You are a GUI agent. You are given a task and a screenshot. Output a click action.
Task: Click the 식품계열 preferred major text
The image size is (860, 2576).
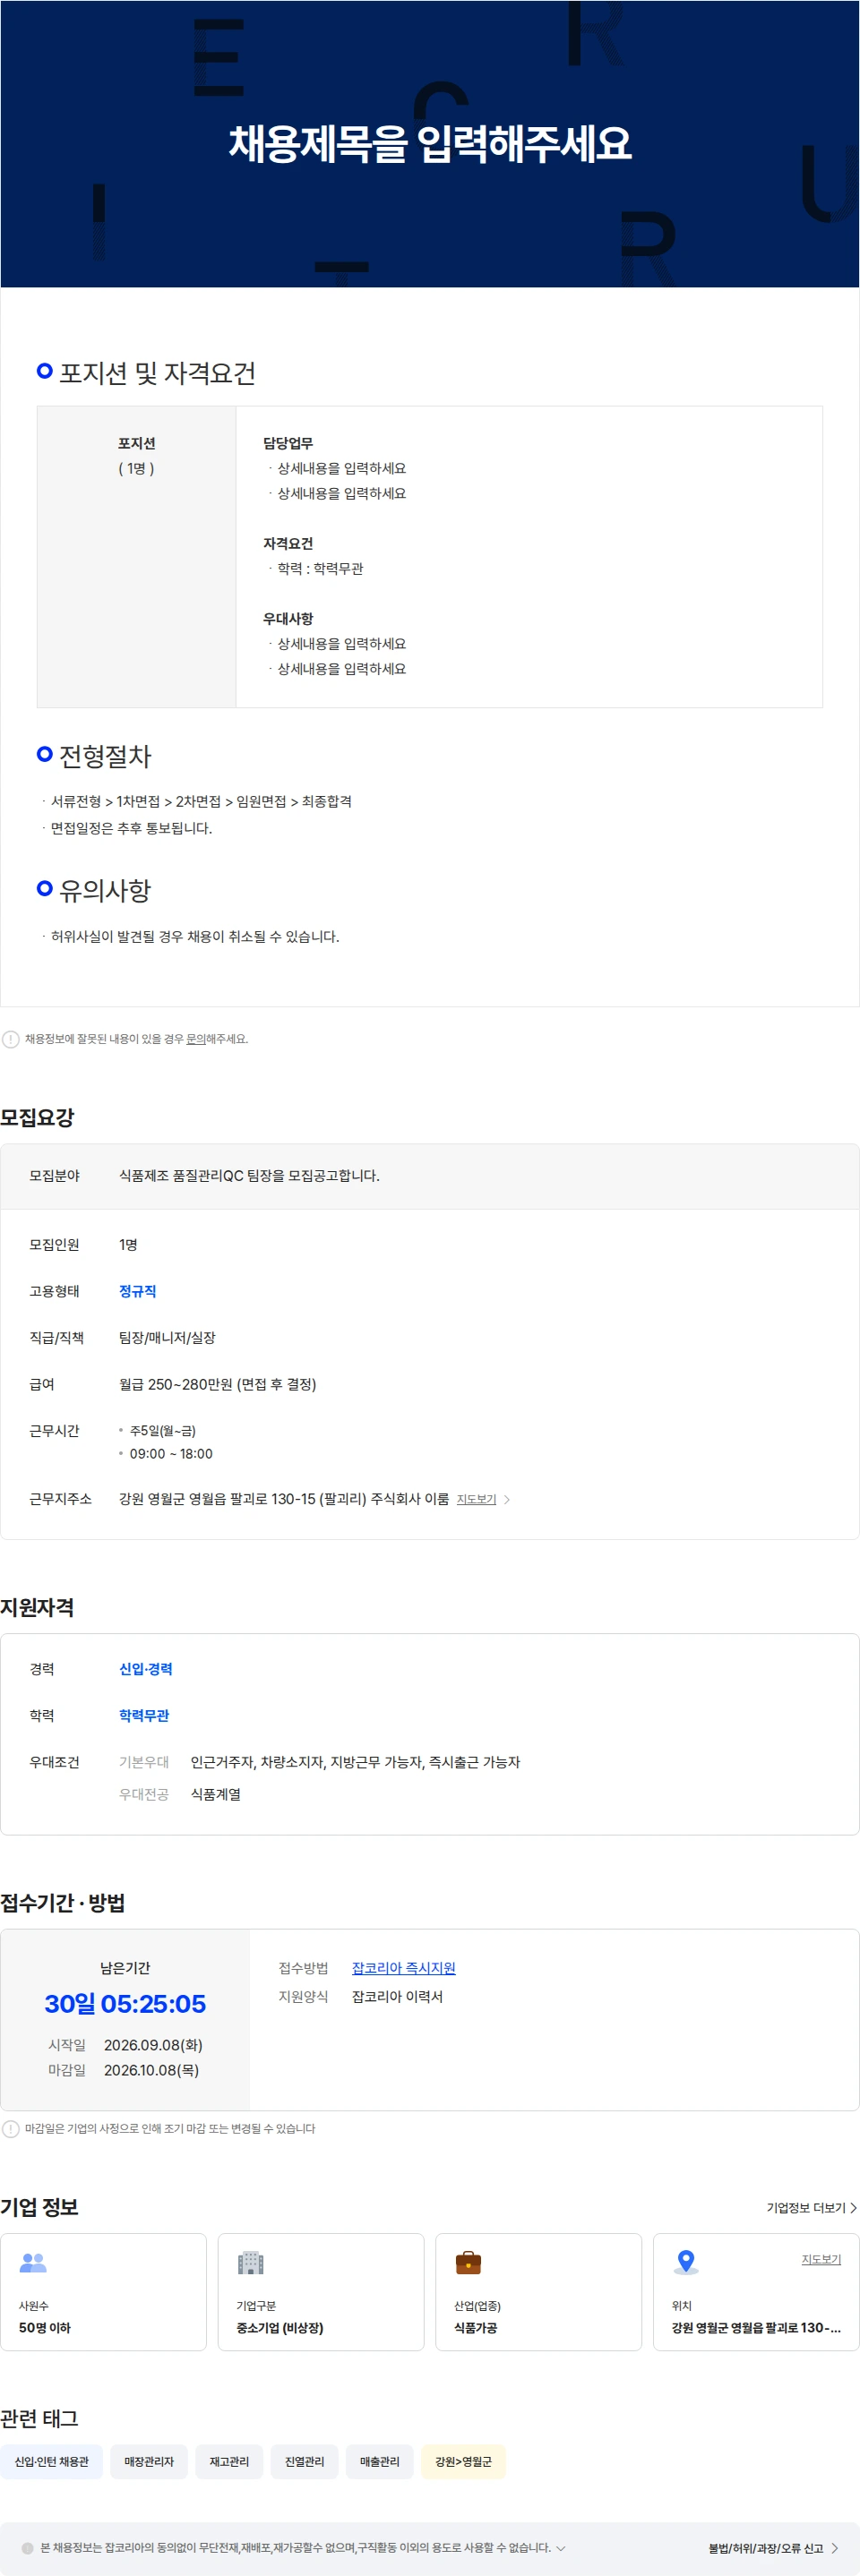(x=216, y=1794)
